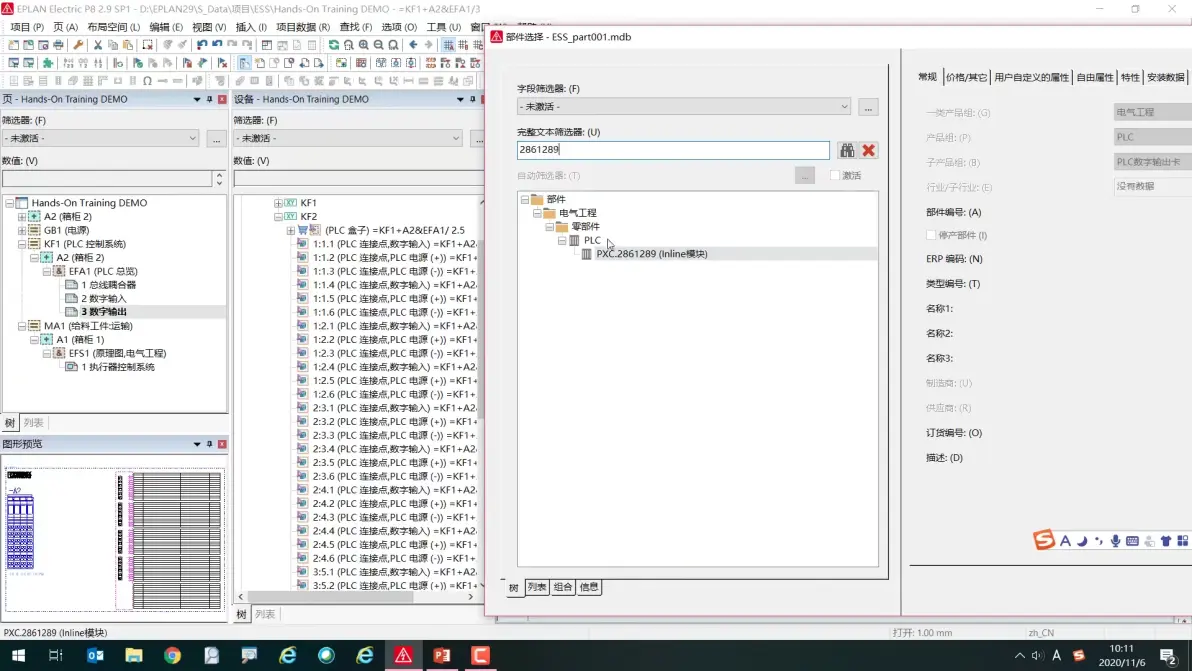Screen dimensions: 1192x671
Task: Click the wrench settings icon in toolbar
Action: 78,45
